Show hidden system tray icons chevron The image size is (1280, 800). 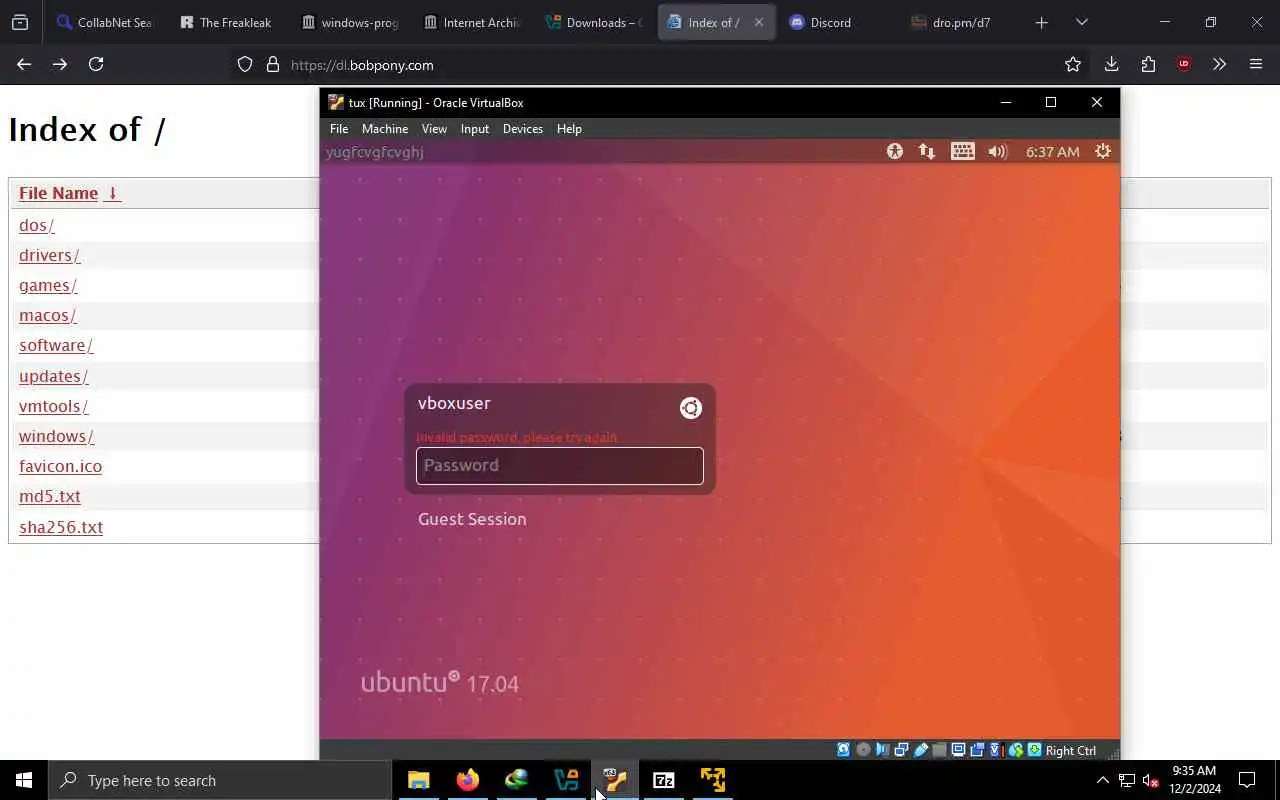[x=1102, y=780]
